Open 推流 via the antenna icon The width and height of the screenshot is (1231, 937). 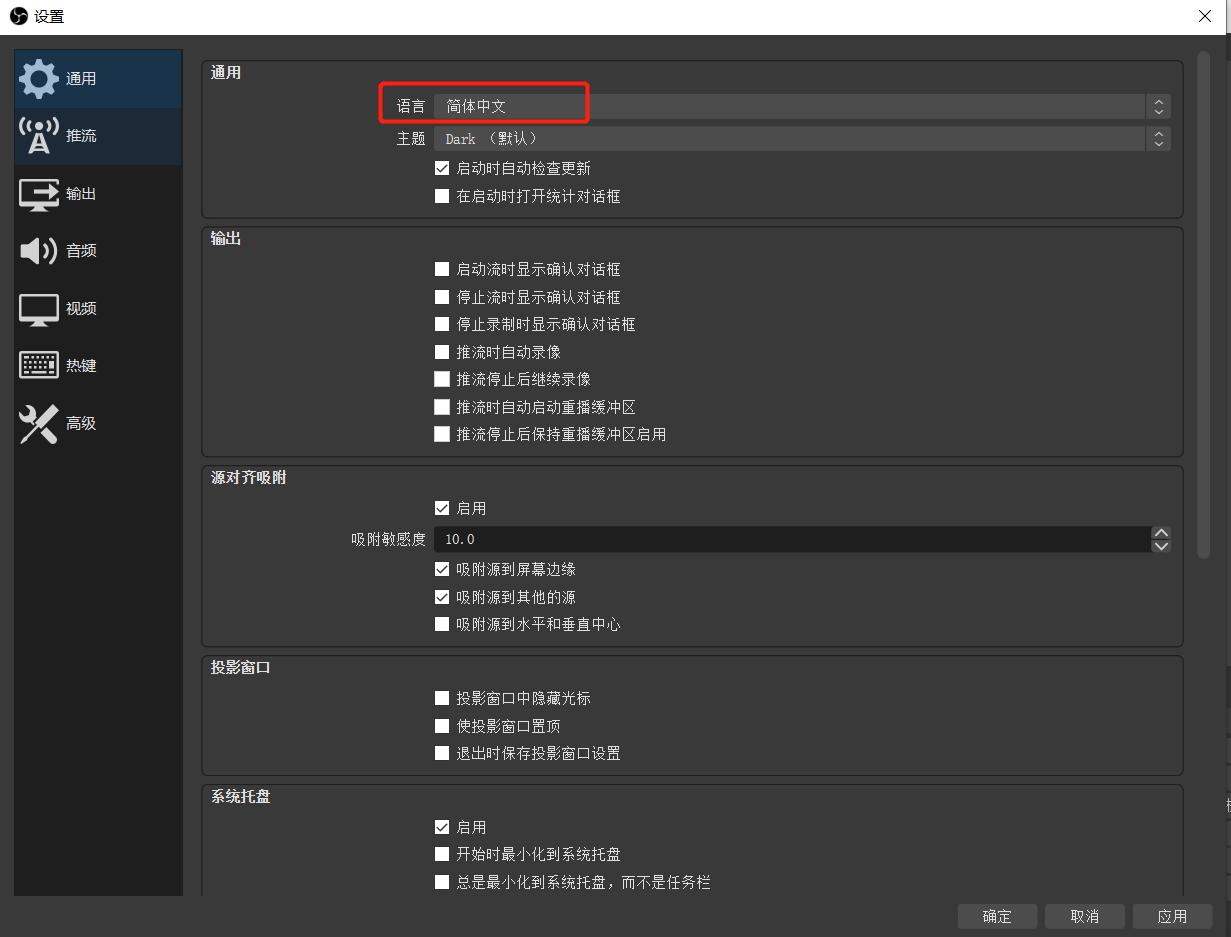pyautogui.click(x=38, y=136)
